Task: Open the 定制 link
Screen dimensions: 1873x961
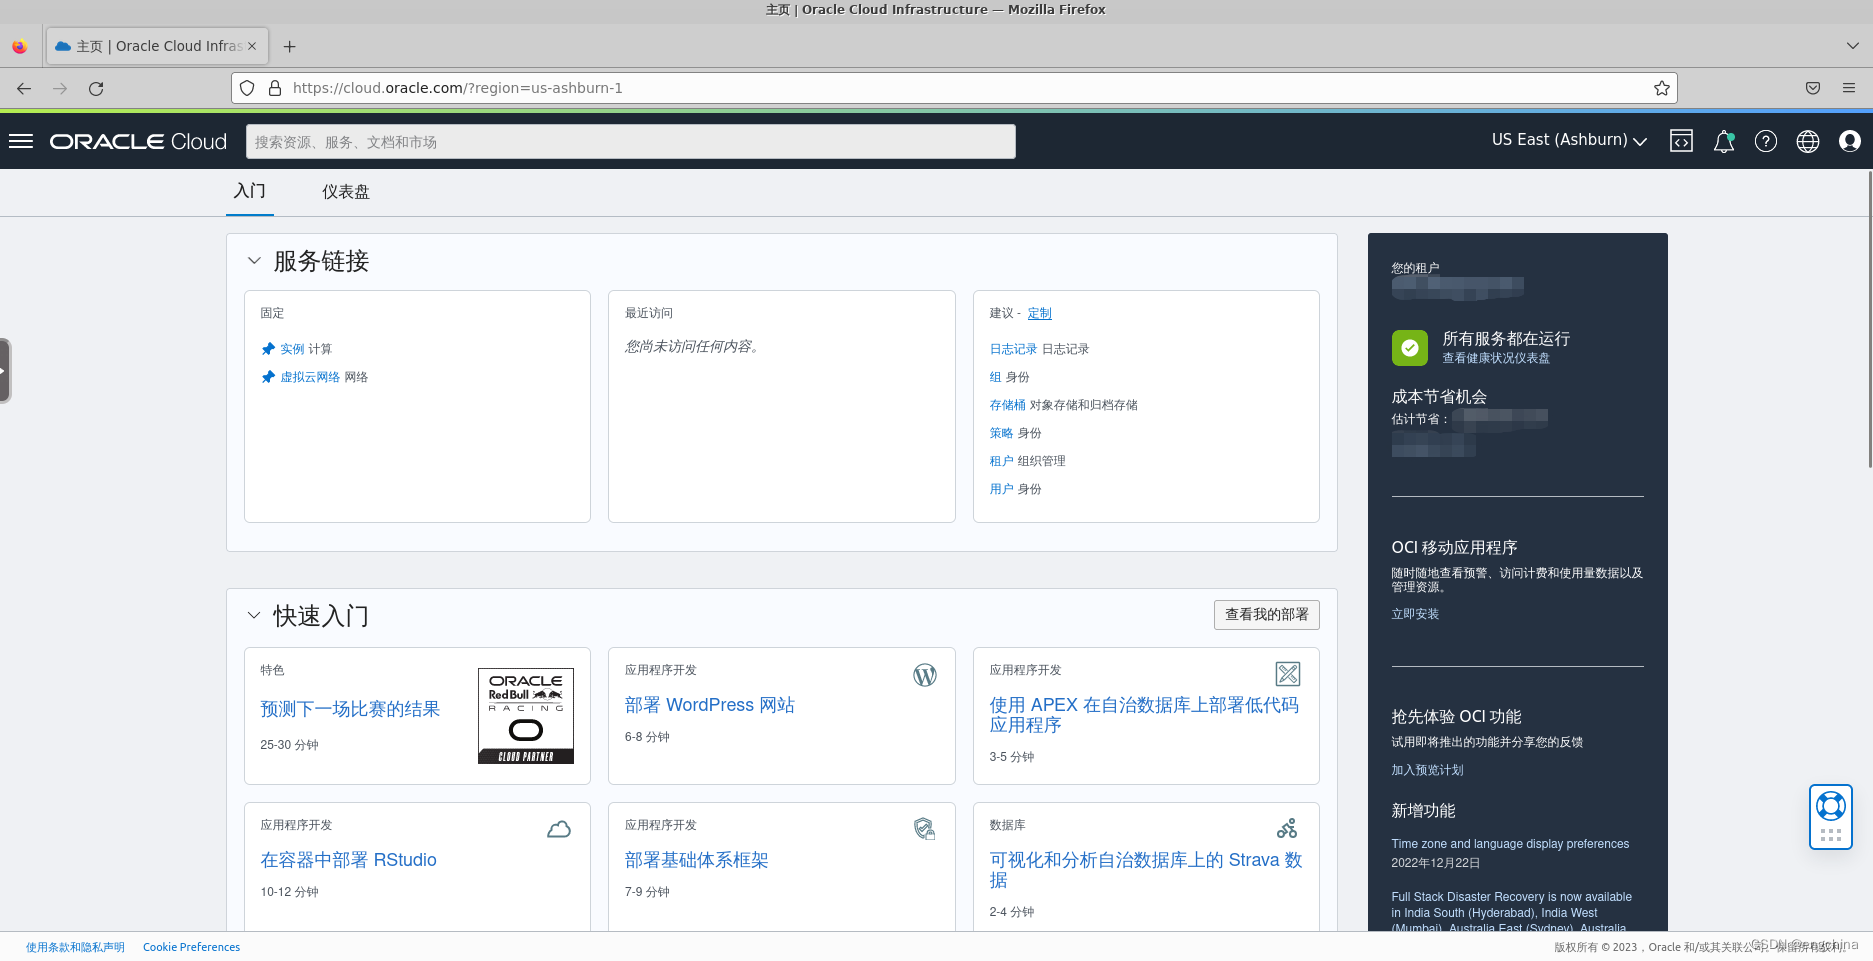Action: pyautogui.click(x=1039, y=313)
